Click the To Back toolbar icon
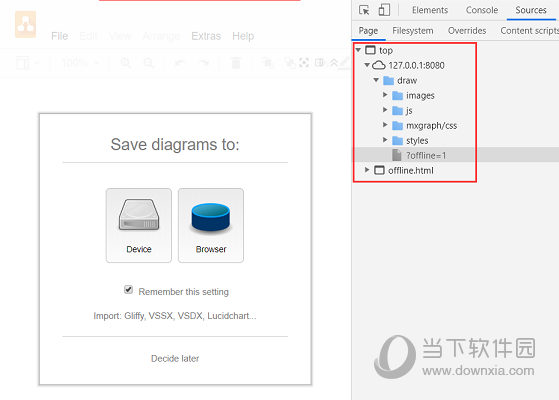The width and height of the screenshot is (559, 400). tap(290, 63)
